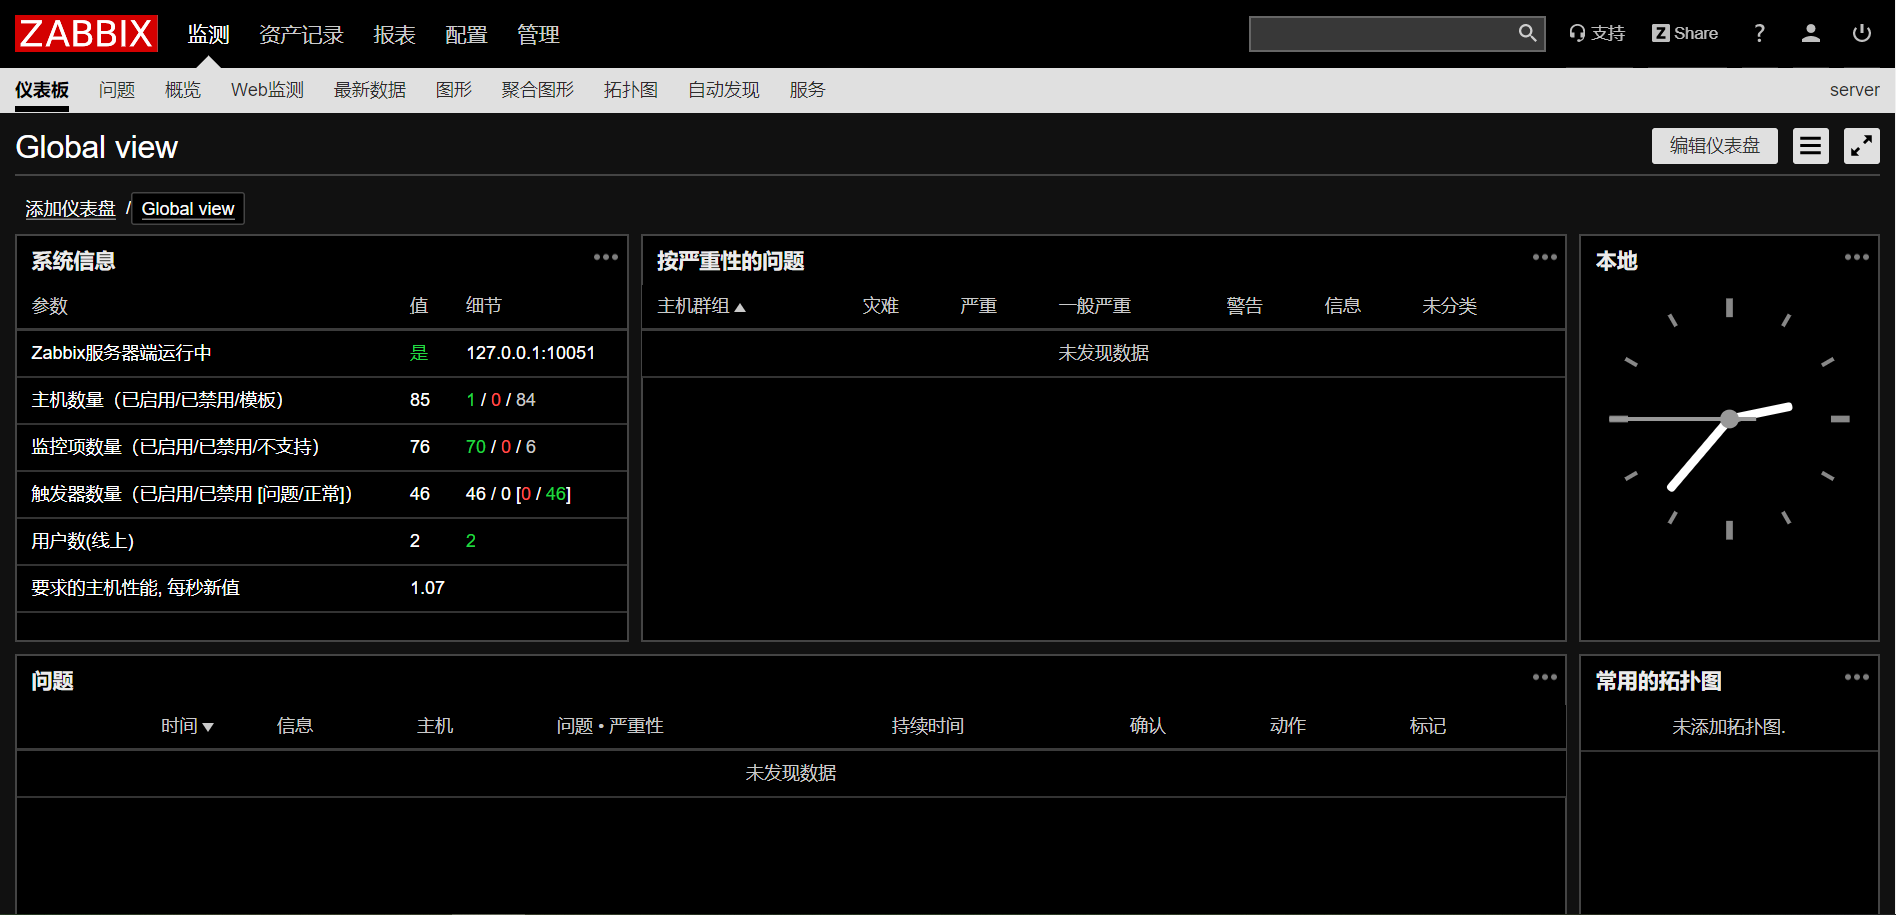Image resolution: width=1896 pixels, height=915 pixels.
Task: Click the 确认 column header
Action: 1147,726
